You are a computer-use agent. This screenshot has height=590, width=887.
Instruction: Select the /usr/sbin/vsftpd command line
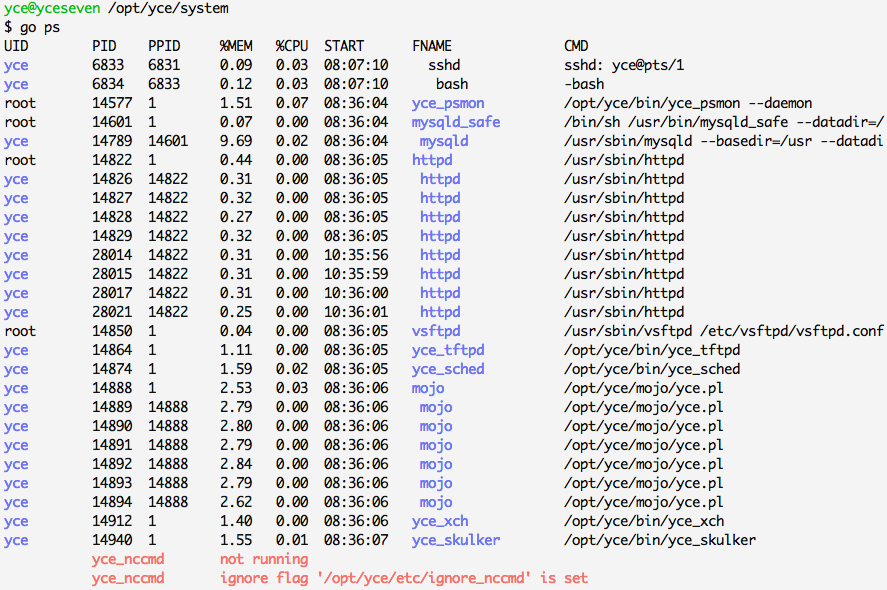(724, 331)
